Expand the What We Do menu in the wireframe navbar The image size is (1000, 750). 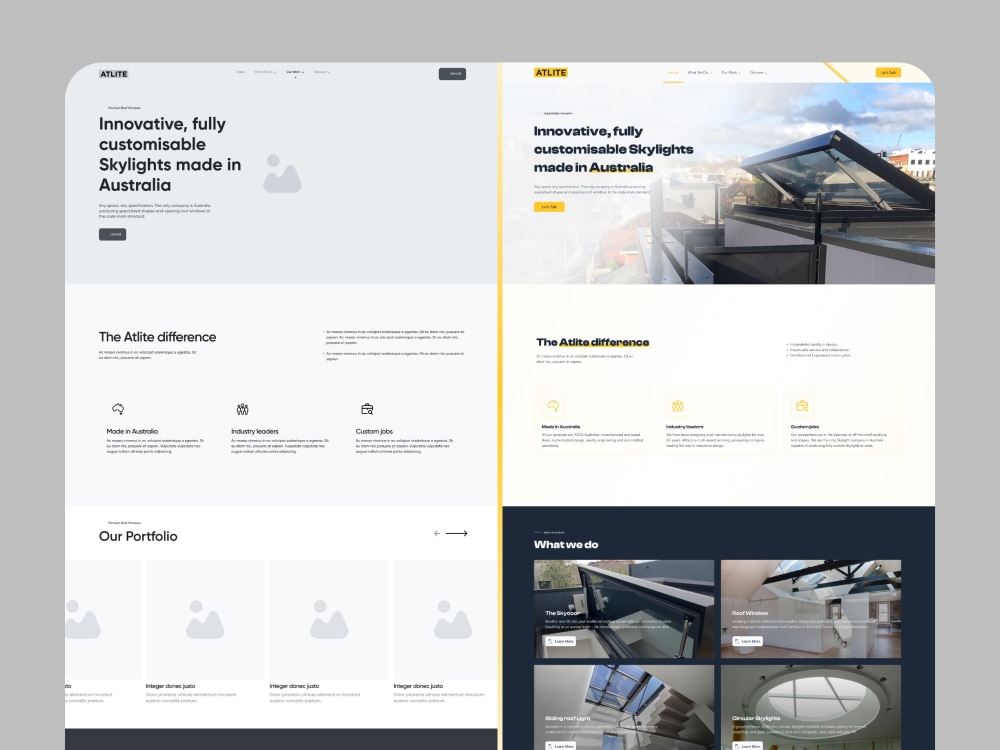(x=265, y=72)
